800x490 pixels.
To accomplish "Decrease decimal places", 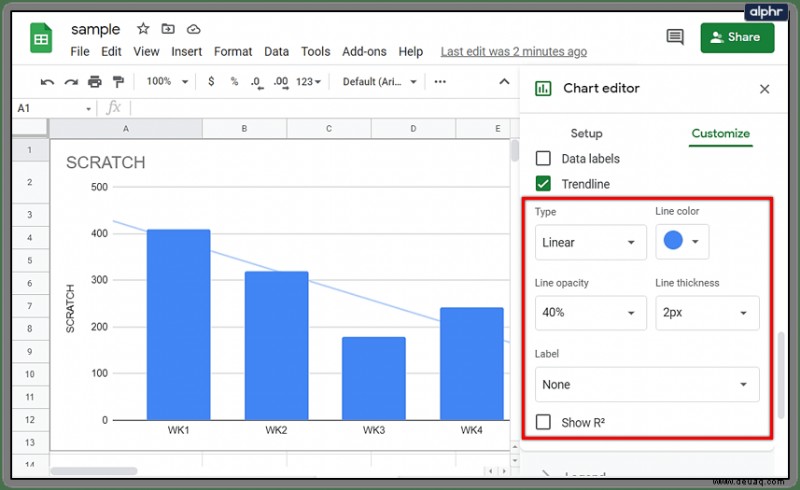I will click(257, 82).
